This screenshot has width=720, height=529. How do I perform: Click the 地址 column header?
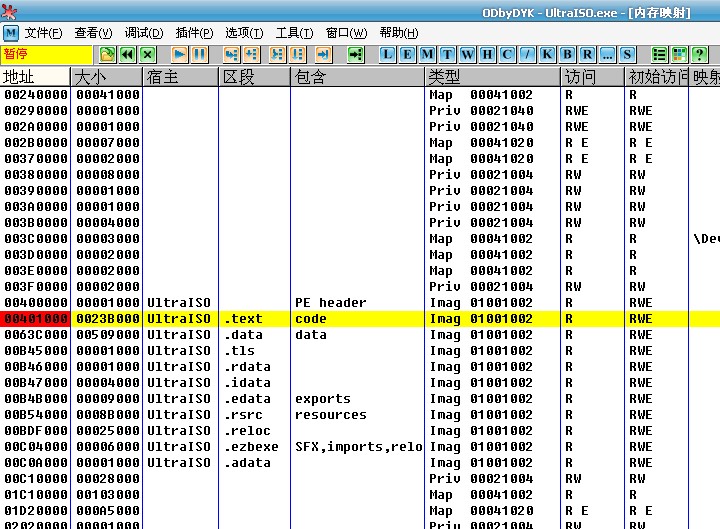click(x=35, y=77)
